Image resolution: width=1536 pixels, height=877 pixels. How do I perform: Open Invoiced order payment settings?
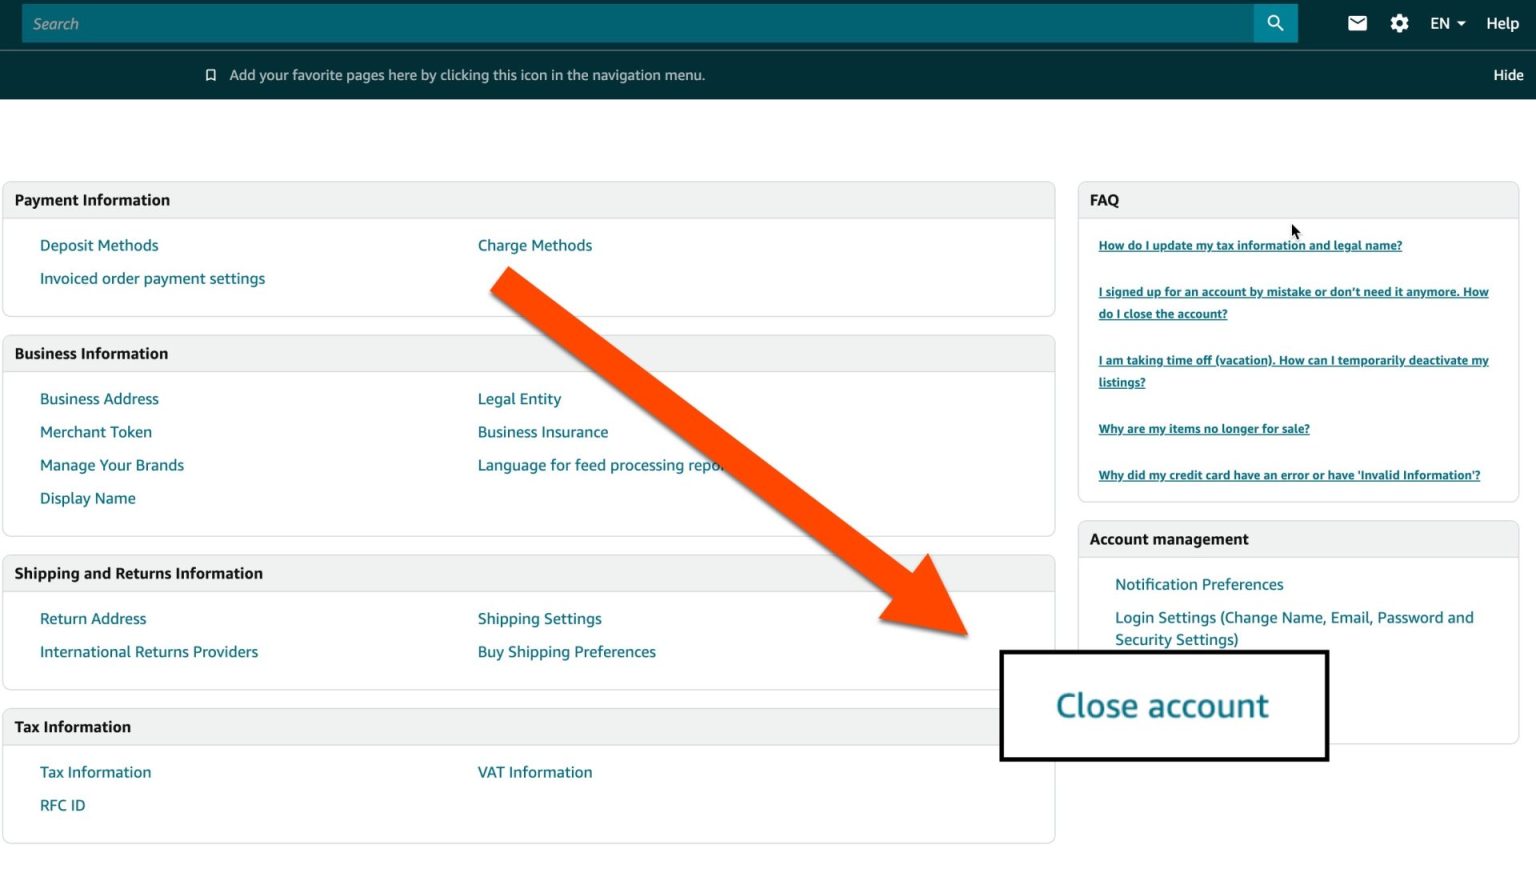coord(152,278)
